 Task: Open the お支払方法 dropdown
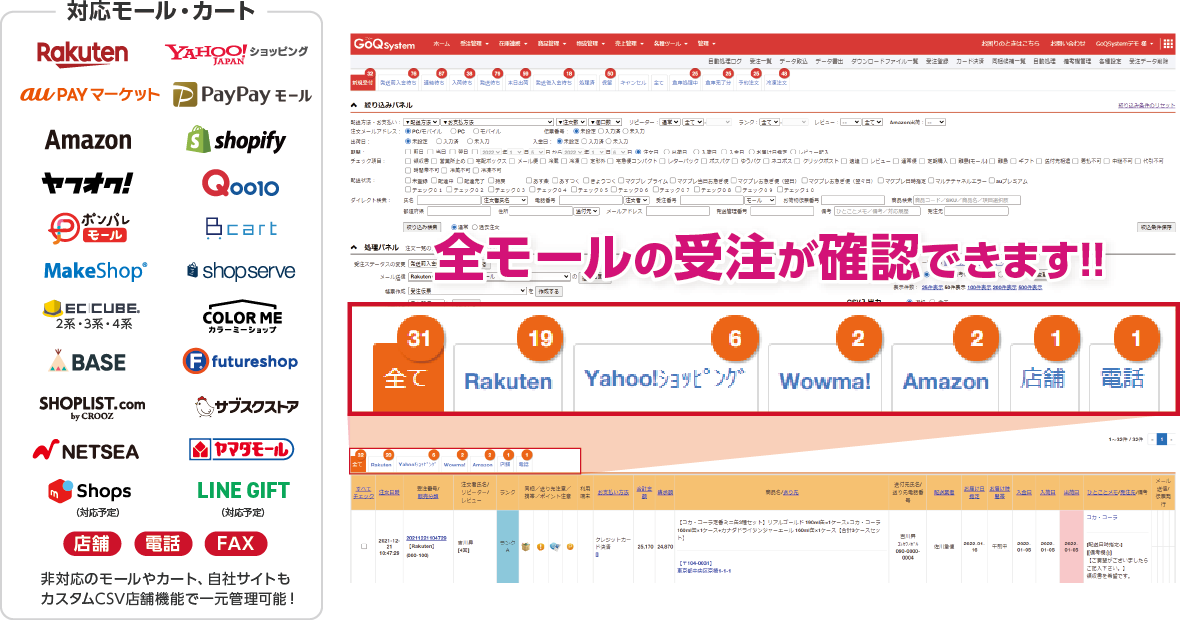[497, 122]
